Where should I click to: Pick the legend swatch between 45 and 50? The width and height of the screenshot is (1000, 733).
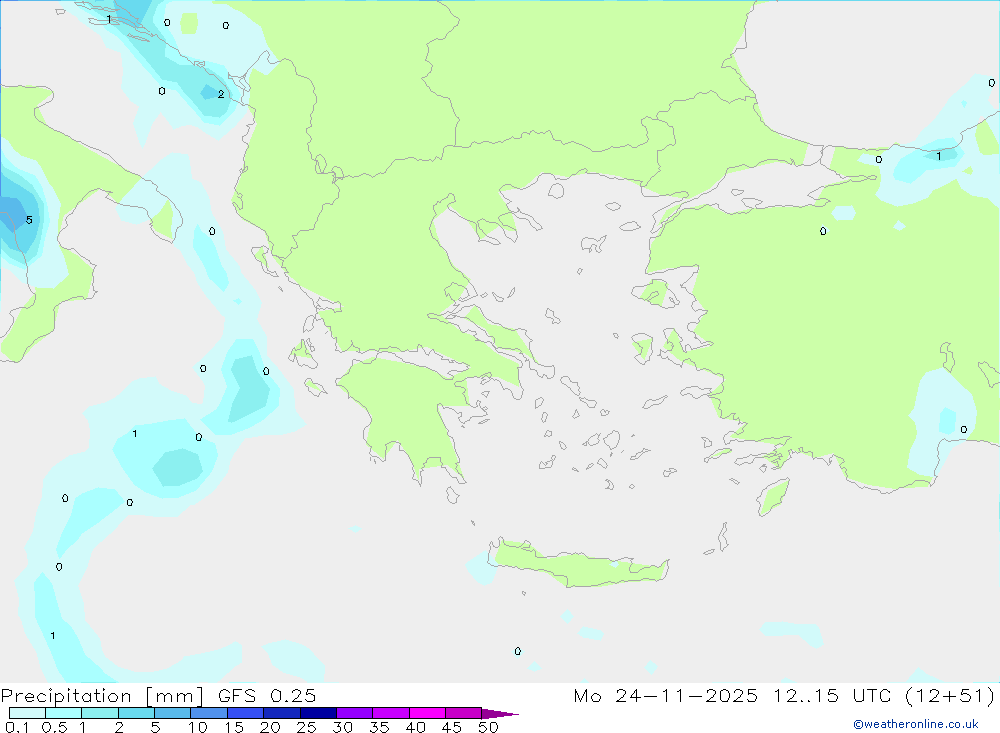[x=464, y=713]
